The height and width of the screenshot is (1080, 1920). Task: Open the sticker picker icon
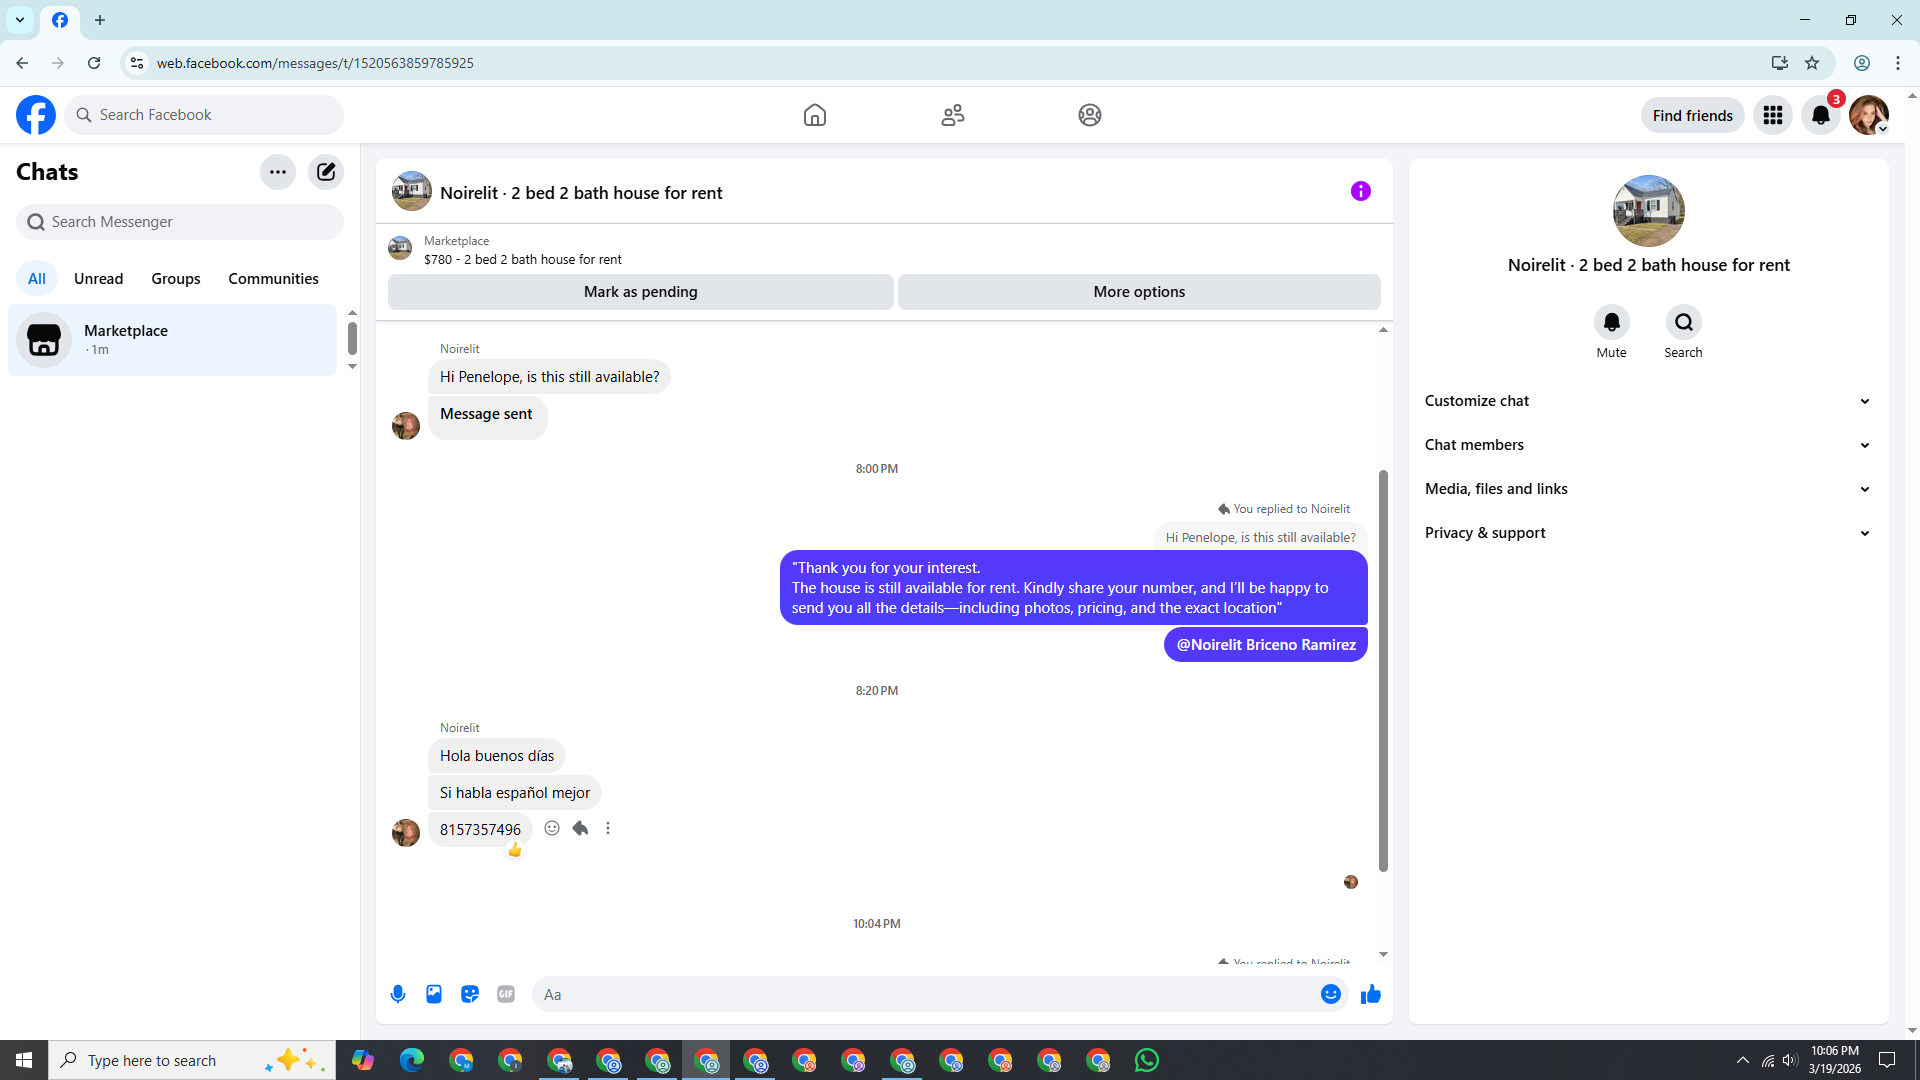click(x=470, y=994)
